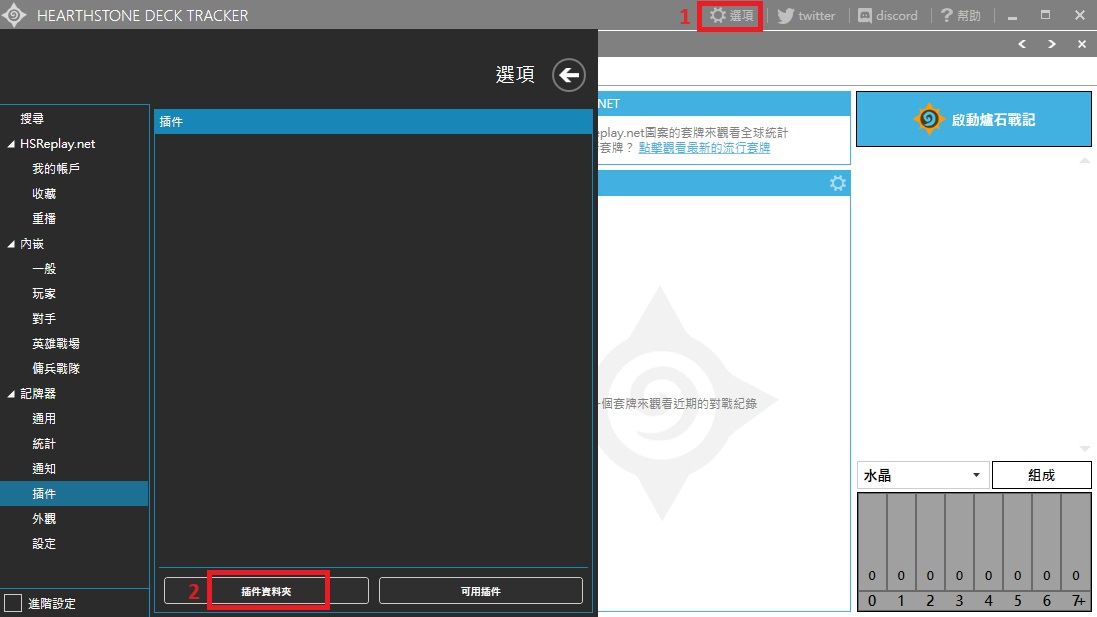The height and width of the screenshot is (617, 1097).
Task: Click the Hearthstone Deck Tracker logo icon
Action: pyautogui.click(x=14, y=14)
